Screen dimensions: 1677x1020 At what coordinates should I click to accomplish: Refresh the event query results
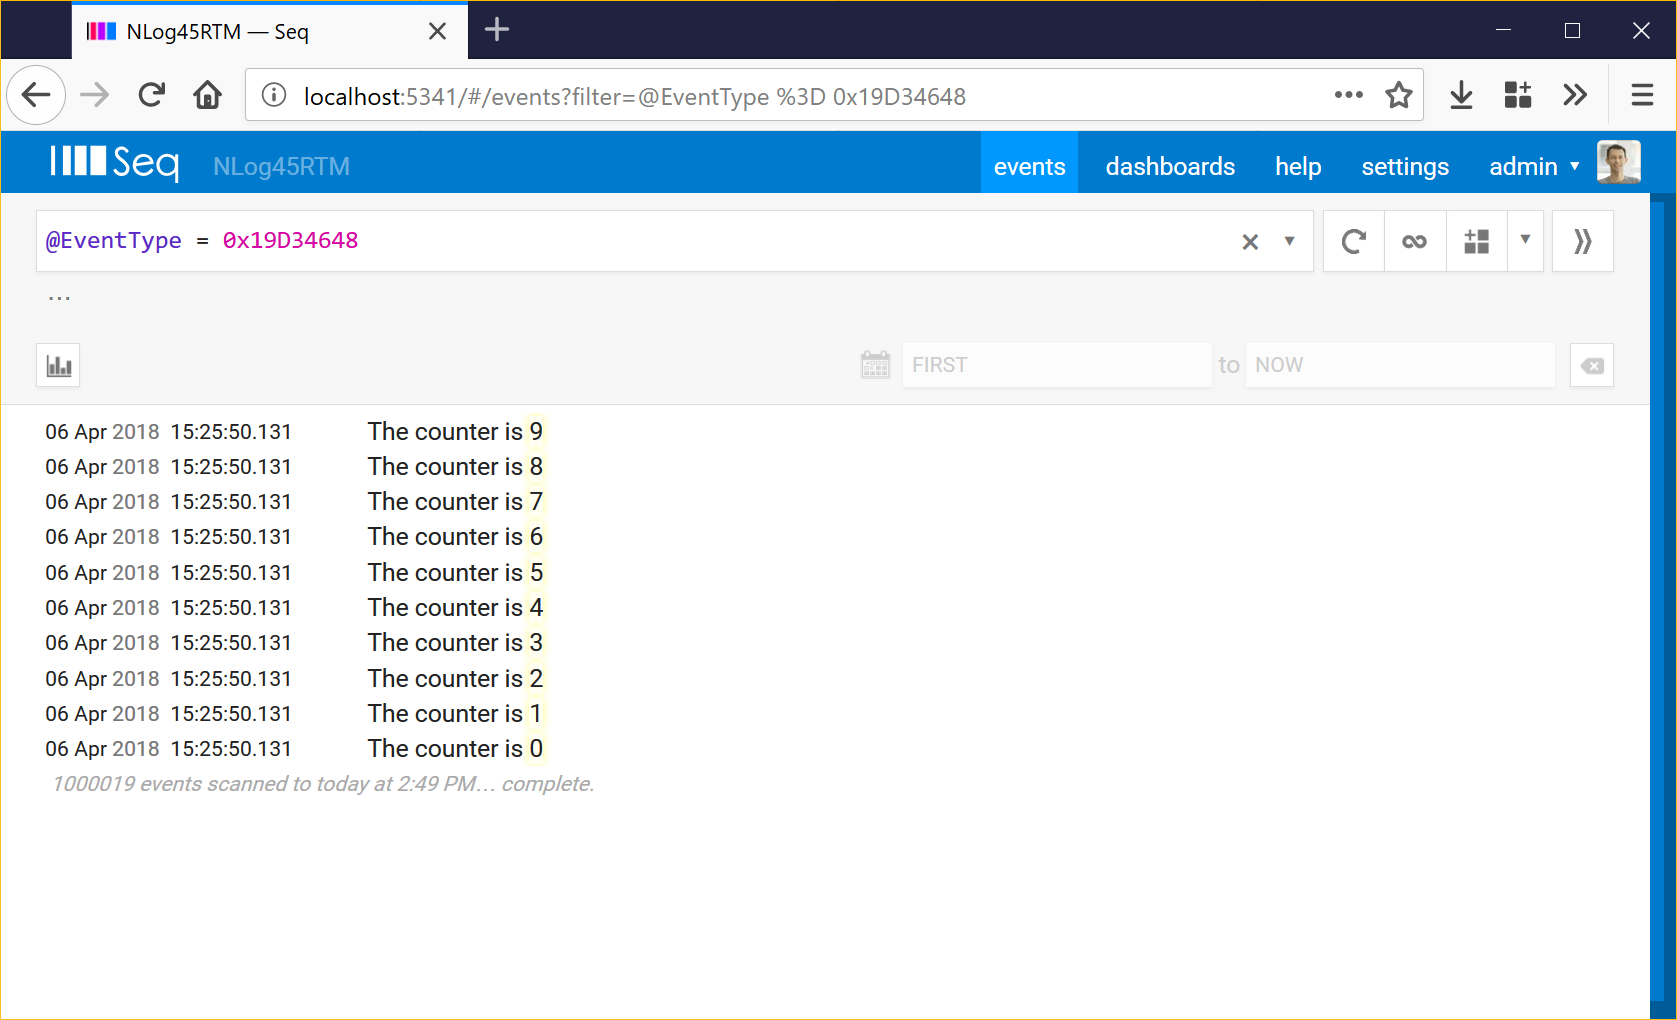click(x=1354, y=241)
